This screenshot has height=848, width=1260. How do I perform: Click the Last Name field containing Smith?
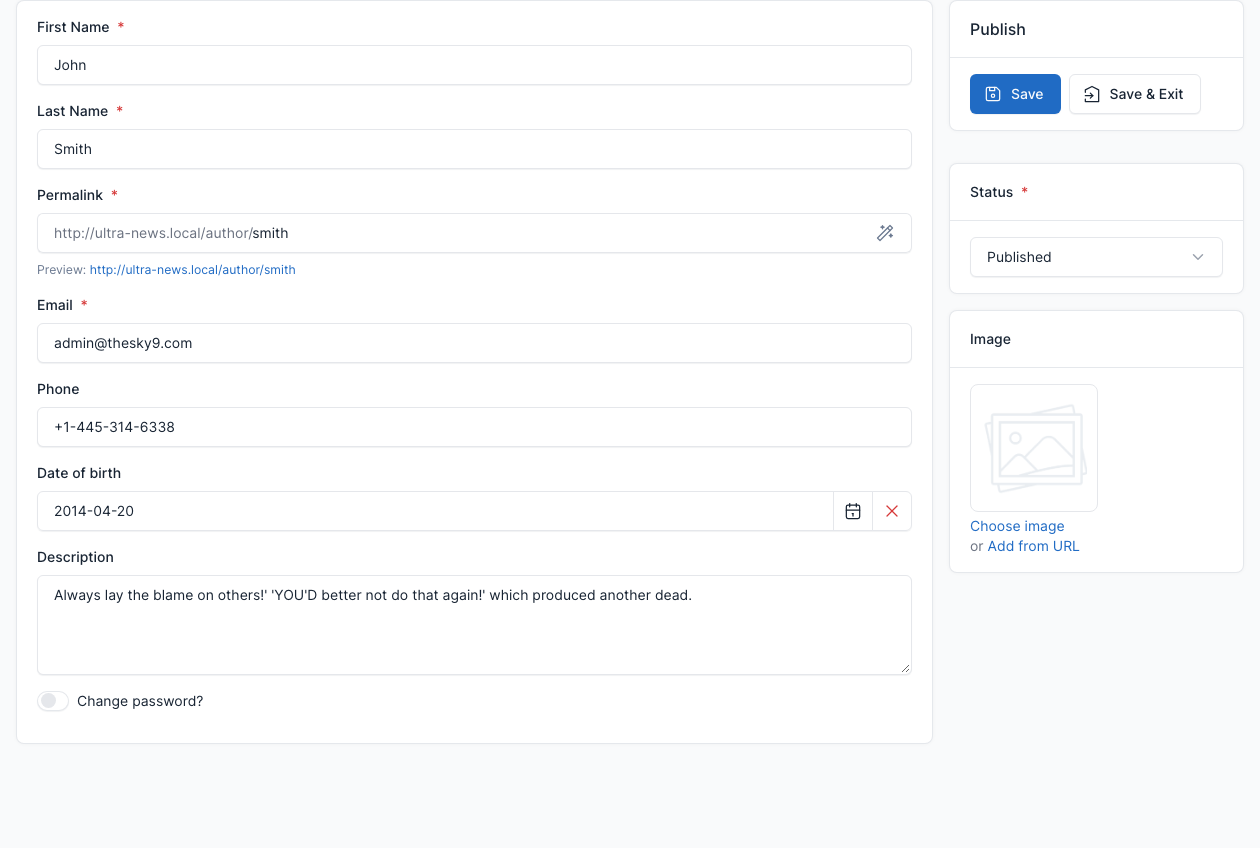[x=474, y=149]
